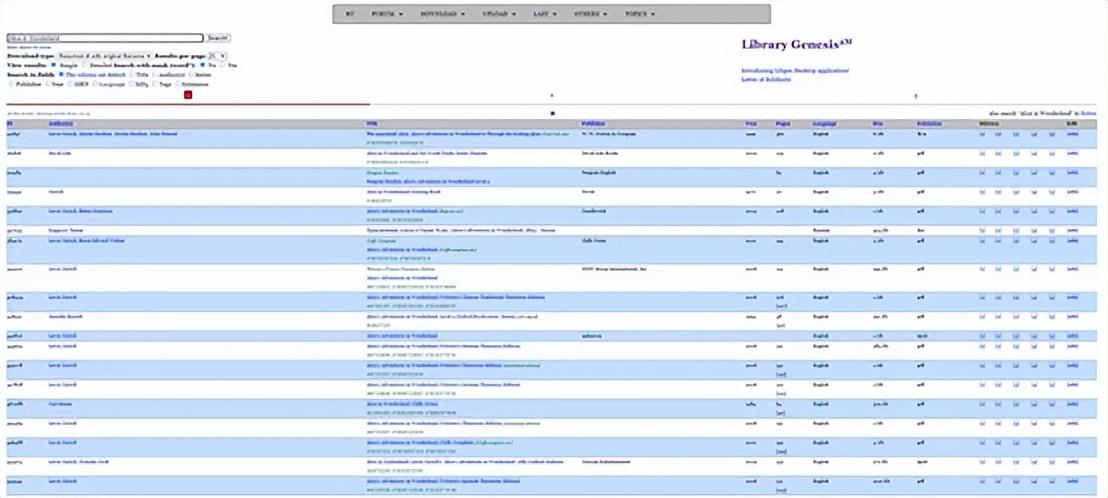Screen dimensions: 1108x498
Task: Click the RU language item in the nav bar
Action: tap(351, 13)
